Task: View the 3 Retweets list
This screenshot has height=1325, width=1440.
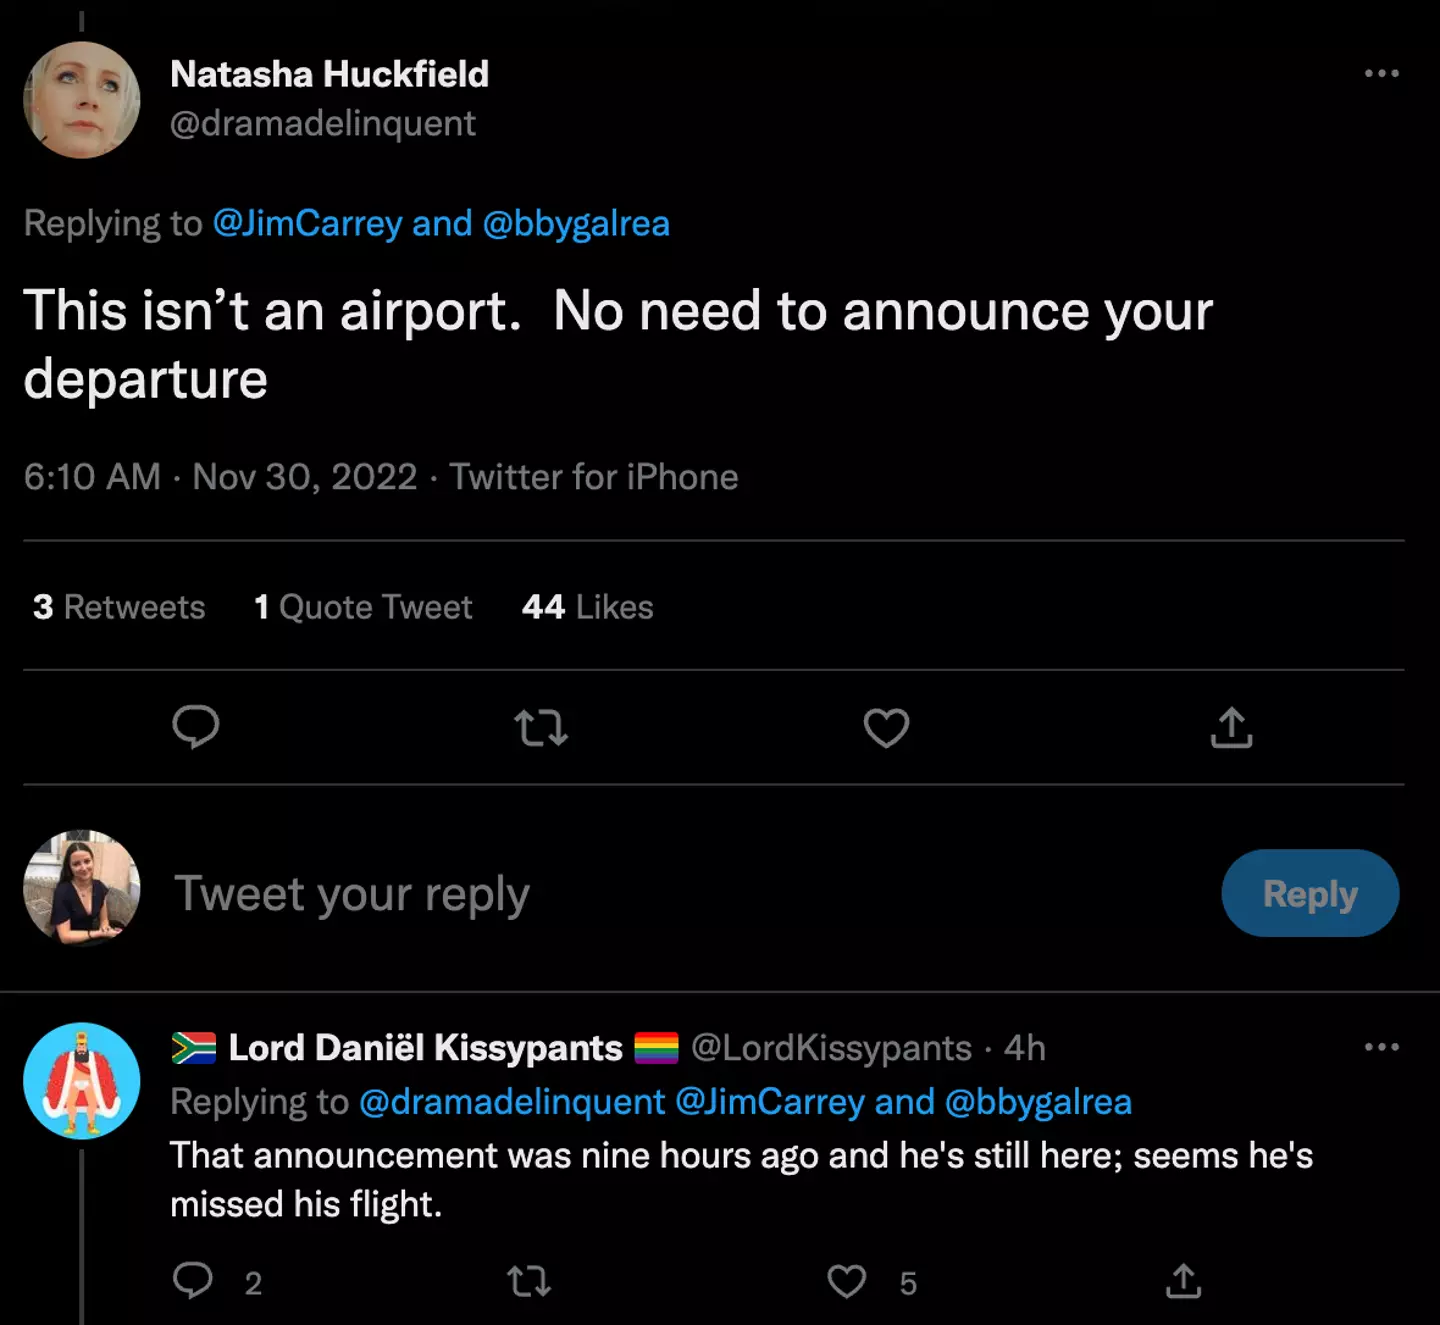Action: click(x=119, y=607)
